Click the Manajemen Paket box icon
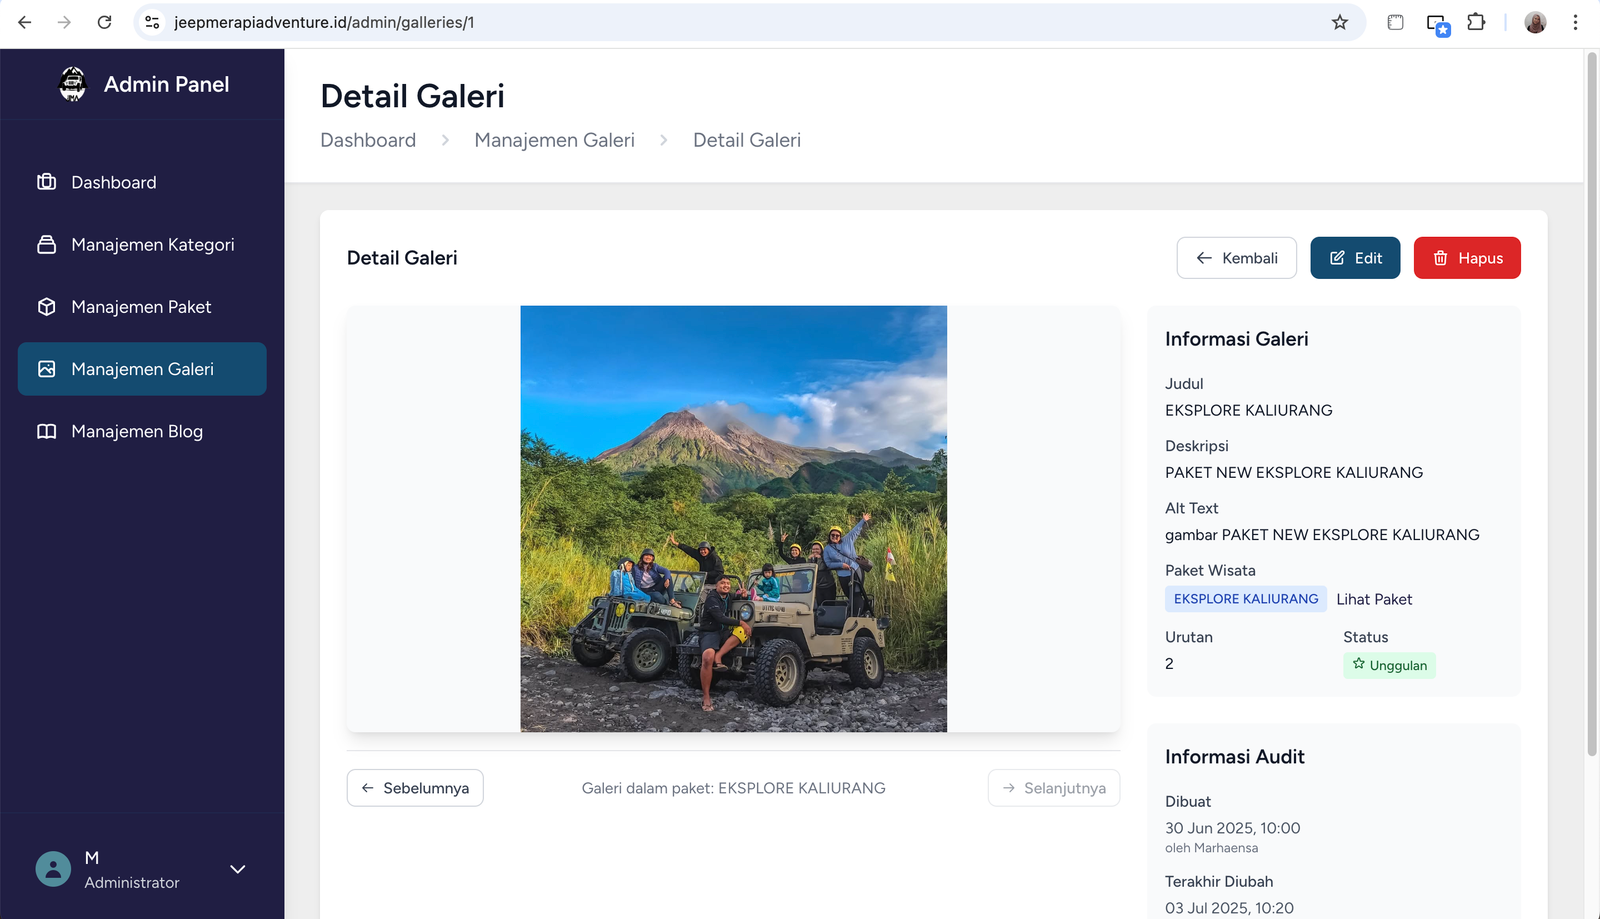Image resolution: width=1600 pixels, height=919 pixels. [x=47, y=307]
